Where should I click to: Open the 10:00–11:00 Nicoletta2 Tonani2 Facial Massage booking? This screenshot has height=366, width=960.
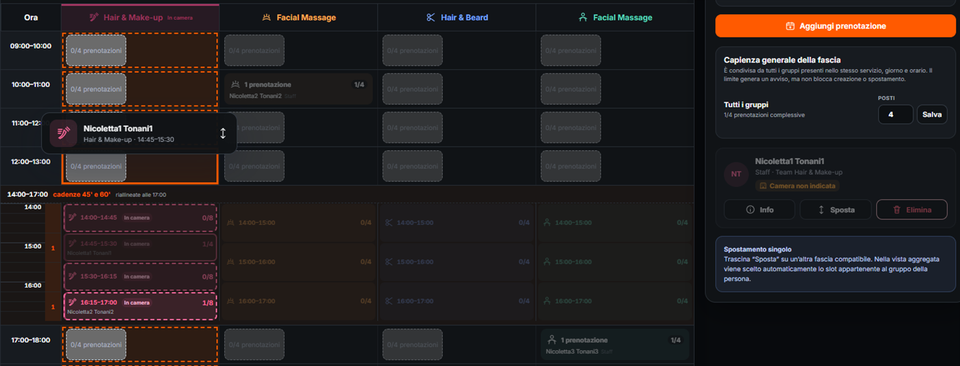[298, 89]
